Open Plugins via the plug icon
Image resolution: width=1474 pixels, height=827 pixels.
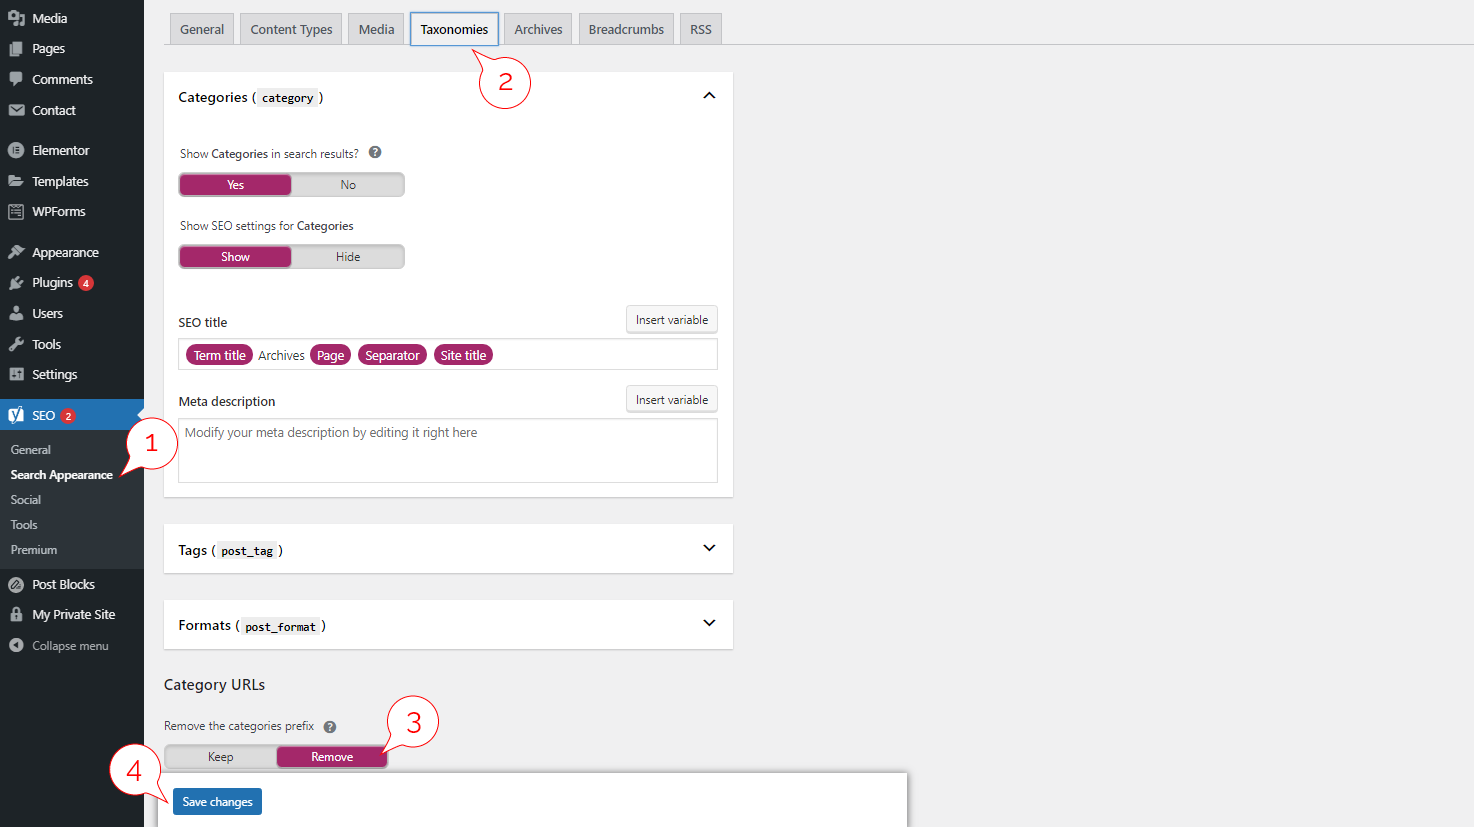coord(16,283)
